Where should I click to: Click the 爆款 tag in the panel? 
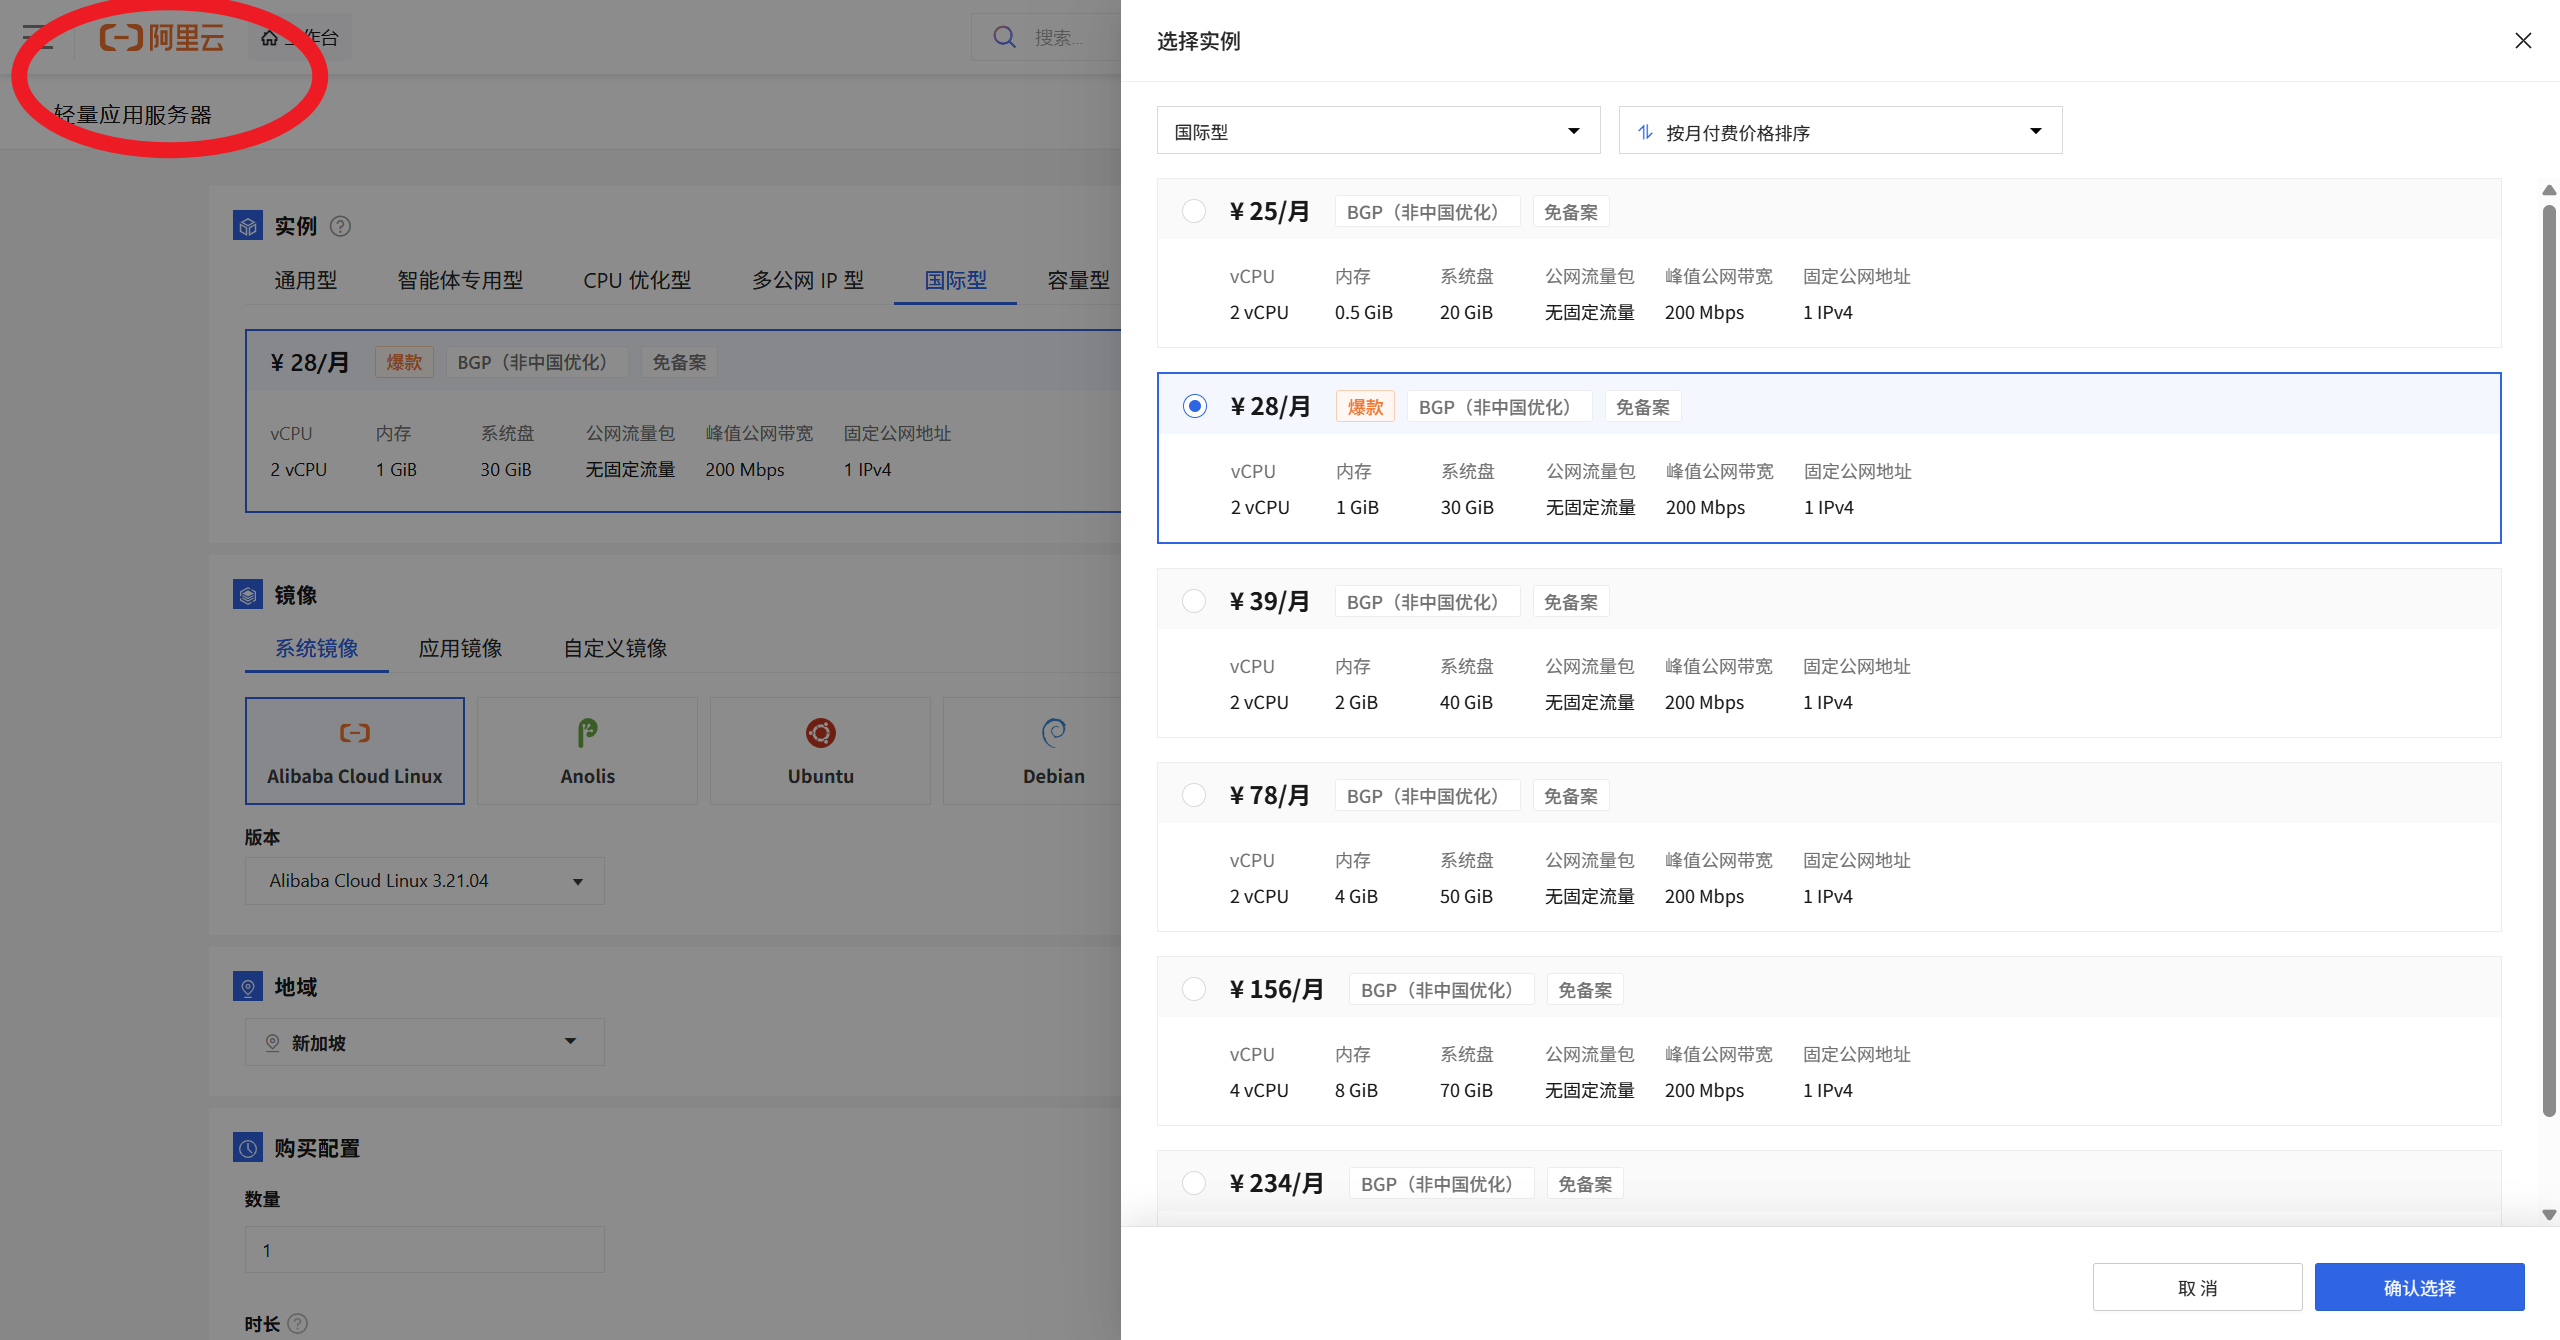click(x=1365, y=407)
